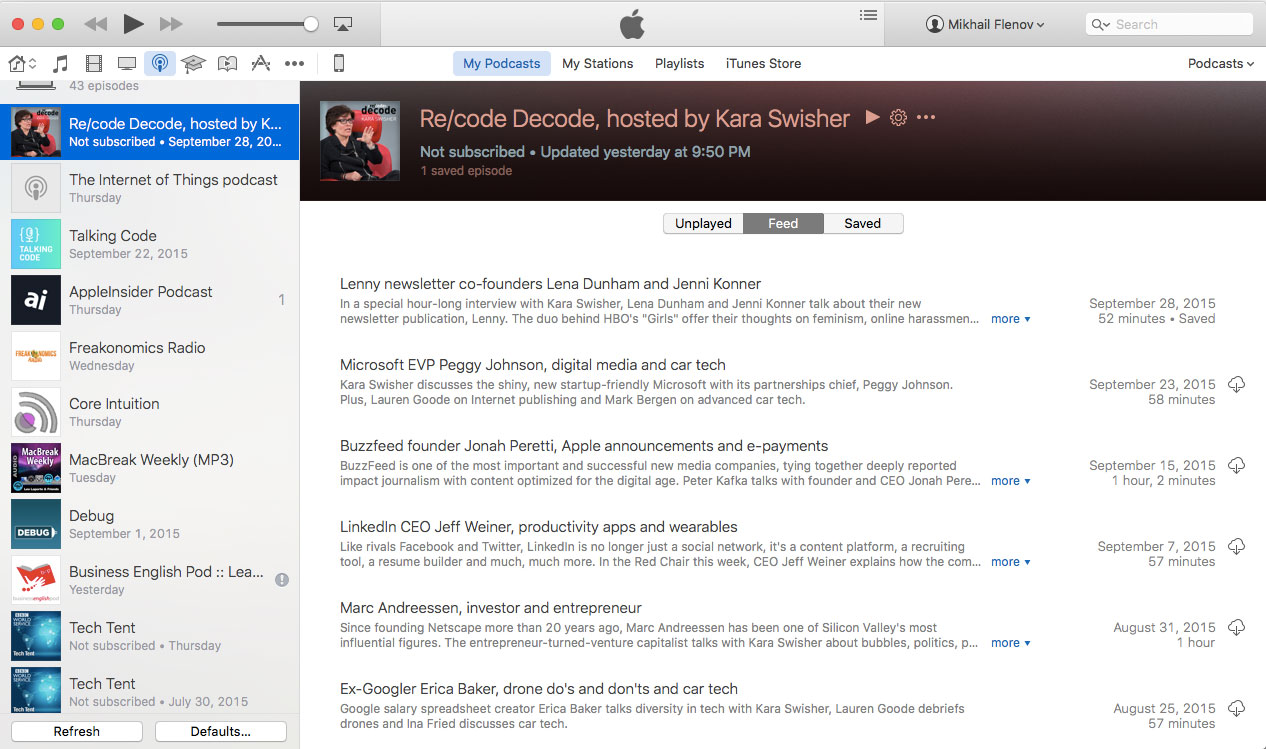Open Re/code Decode more options ellipsis
This screenshot has width=1266, height=749.
pos(926,118)
